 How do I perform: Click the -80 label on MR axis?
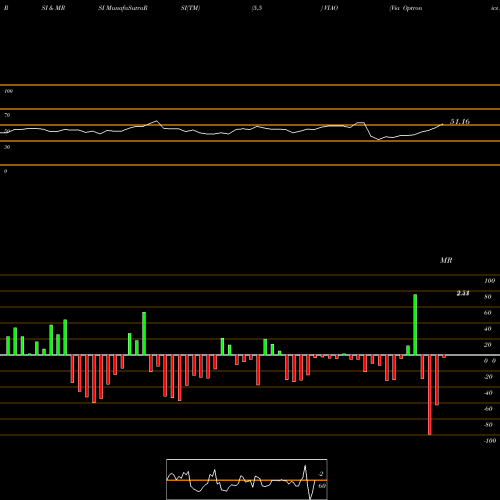click(488, 425)
